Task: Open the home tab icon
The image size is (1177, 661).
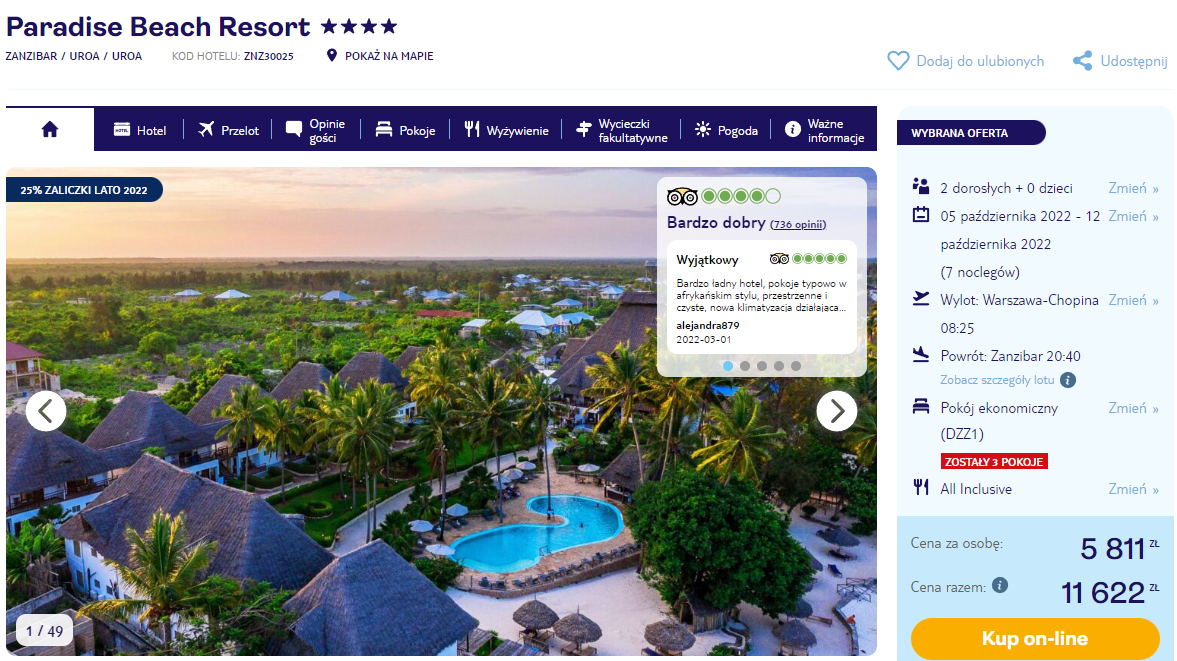Action: coord(50,129)
